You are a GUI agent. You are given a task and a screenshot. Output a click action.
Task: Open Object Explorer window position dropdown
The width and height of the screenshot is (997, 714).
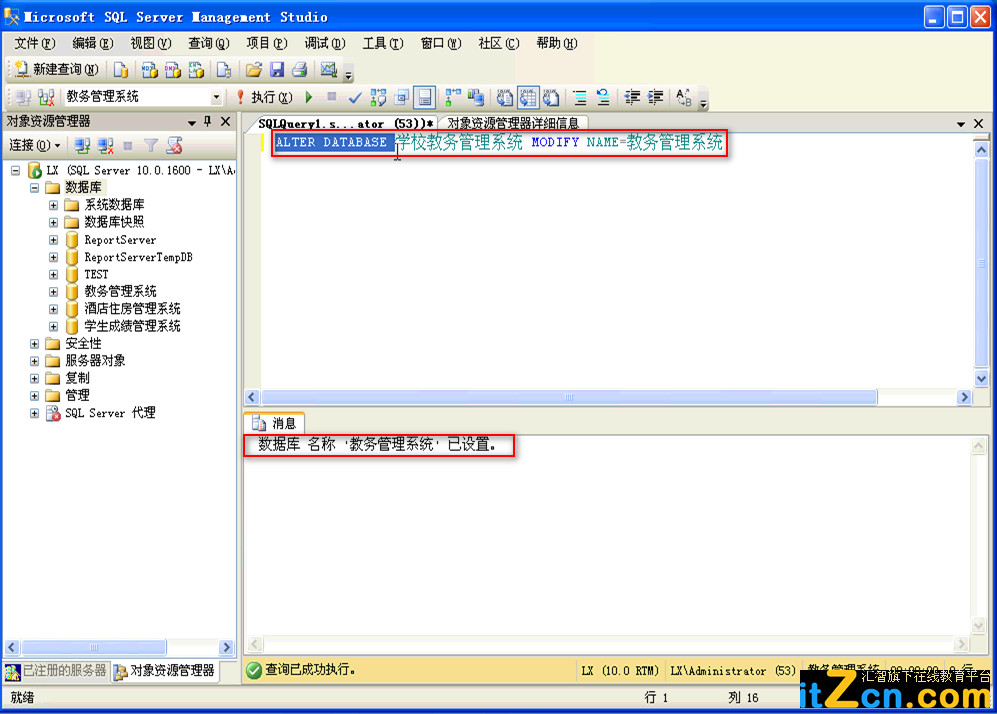point(191,122)
